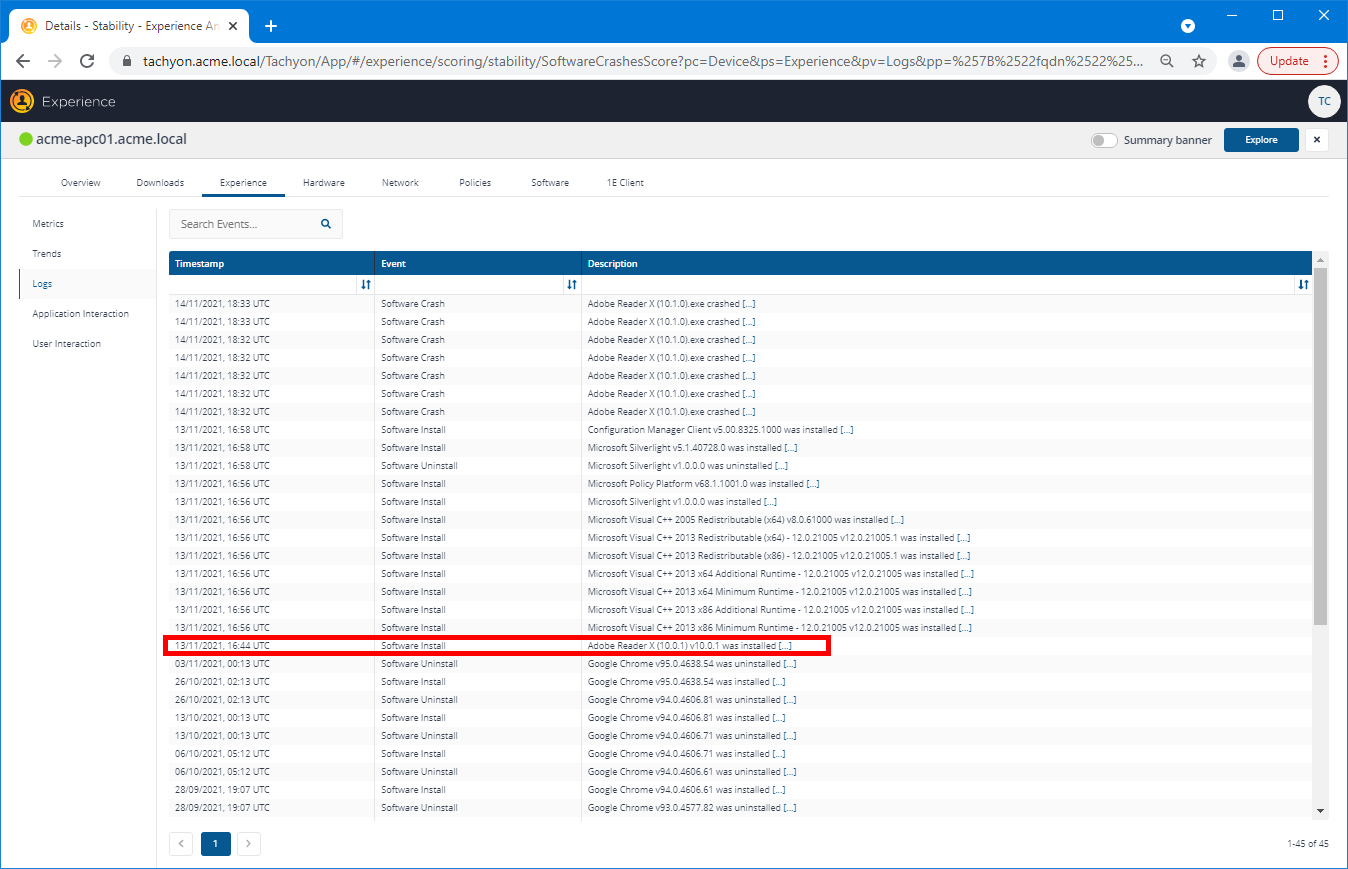Click Microsoft Silverlight v5.1.40728.0 was installed
Image resolution: width=1348 pixels, height=869 pixels.
pyautogui.click(x=692, y=448)
